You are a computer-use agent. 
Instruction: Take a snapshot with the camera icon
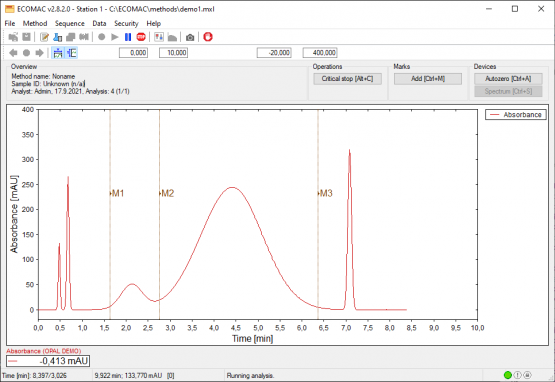click(x=190, y=37)
